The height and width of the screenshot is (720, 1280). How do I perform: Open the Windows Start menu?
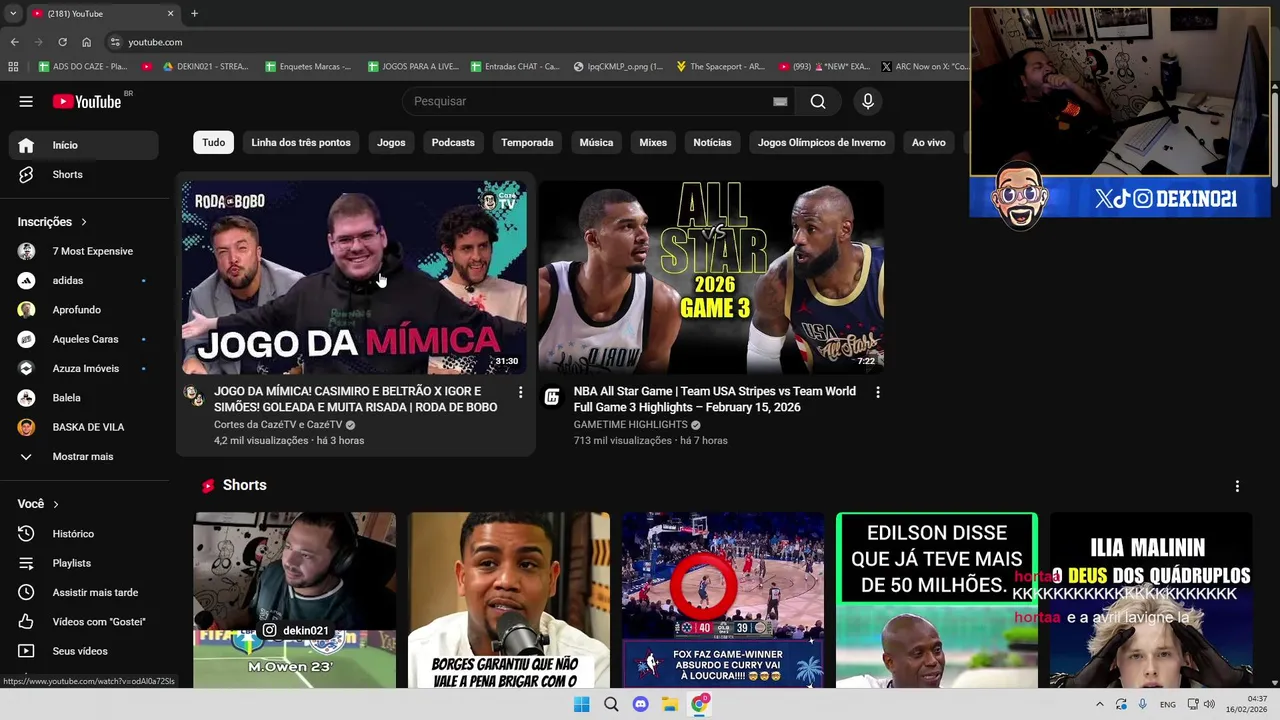pyautogui.click(x=581, y=704)
